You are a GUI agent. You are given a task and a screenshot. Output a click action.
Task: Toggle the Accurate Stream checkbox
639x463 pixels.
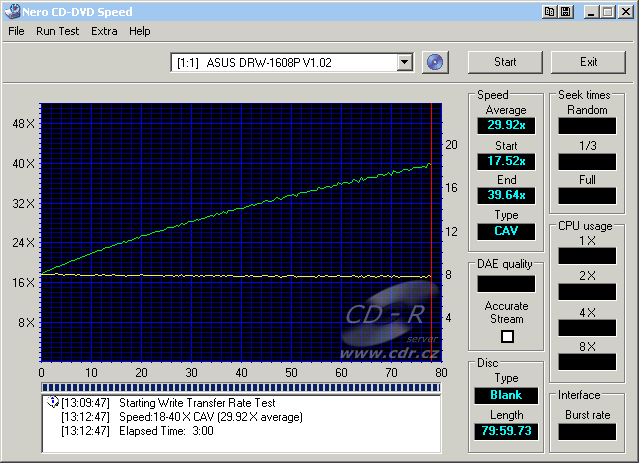click(x=507, y=337)
